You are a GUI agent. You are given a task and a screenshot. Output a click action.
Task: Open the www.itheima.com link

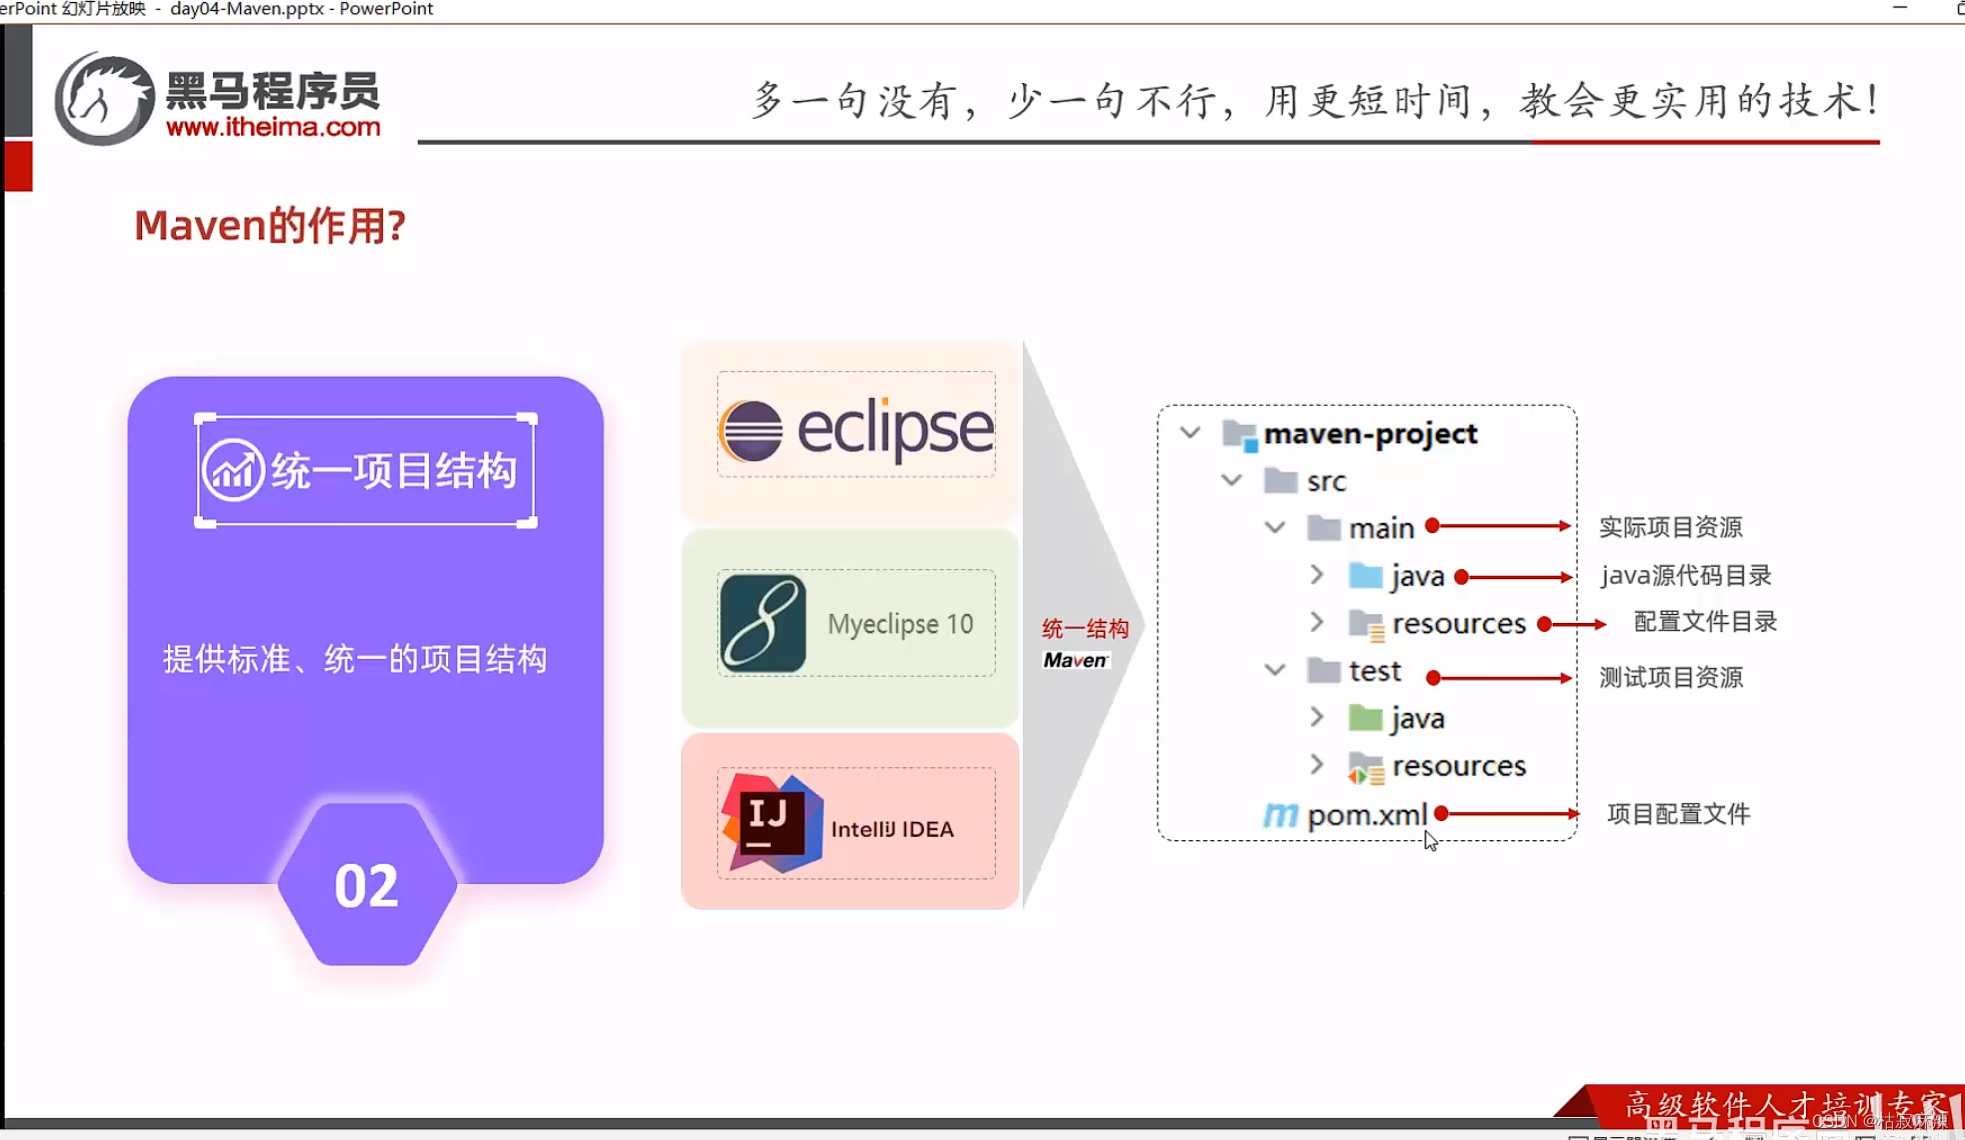(x=274, y=127)
